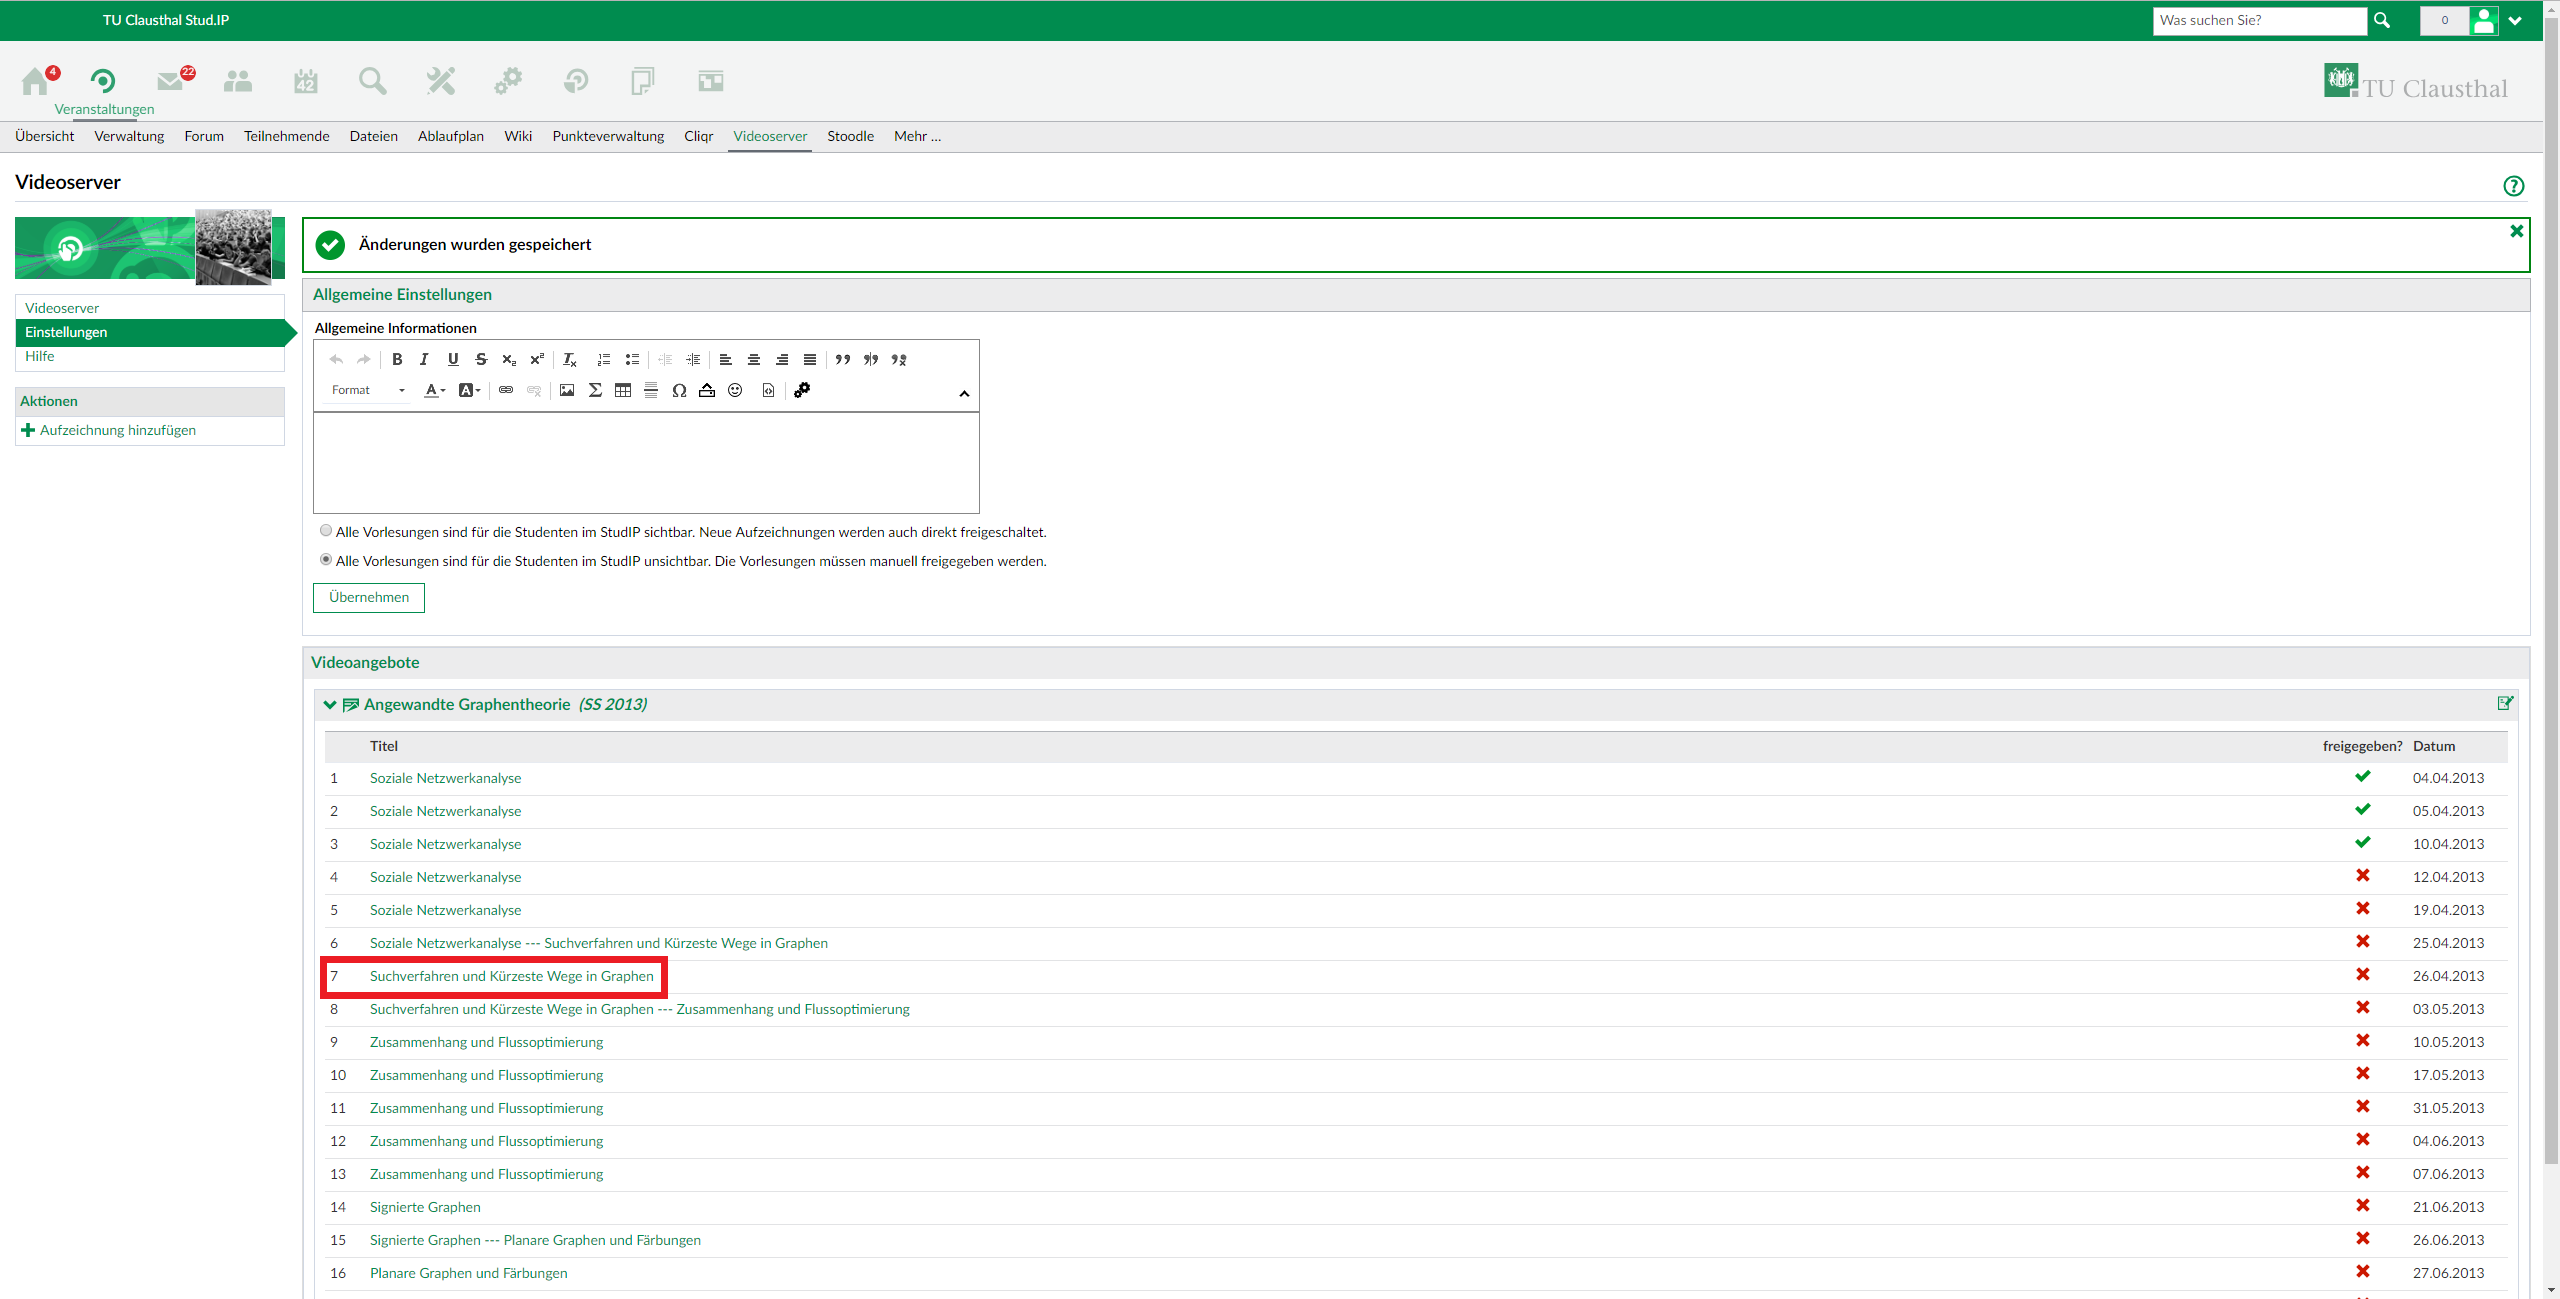Open the text color picker dropdown
The height and width of the screenshot is (1299, 2560).
(435, 390)
